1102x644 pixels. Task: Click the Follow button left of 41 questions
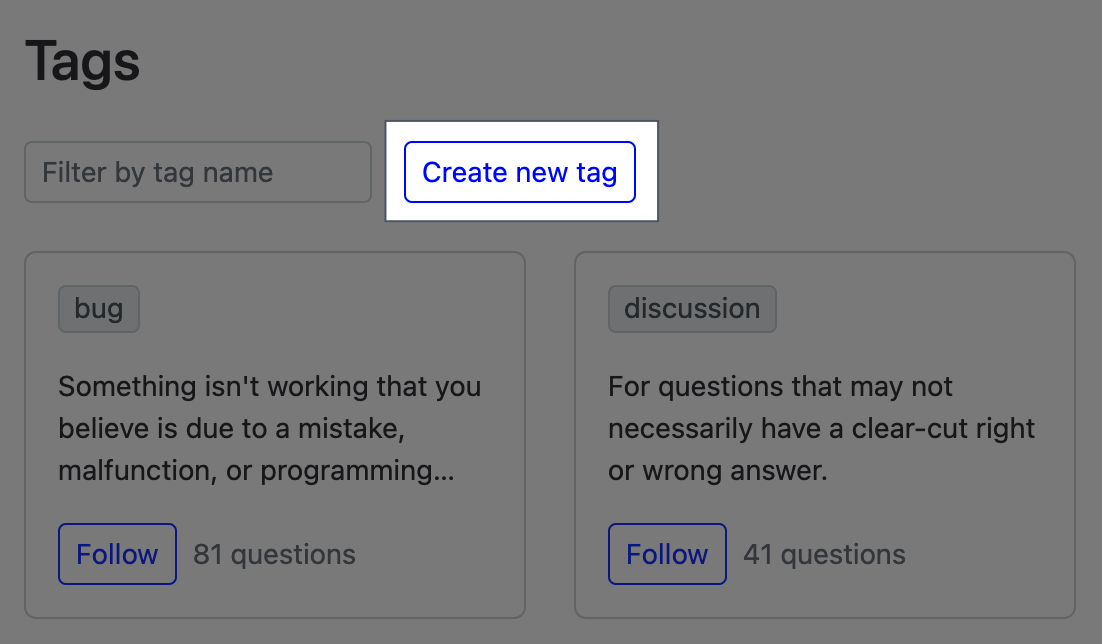pyautogui.click(x=667, y=554)
